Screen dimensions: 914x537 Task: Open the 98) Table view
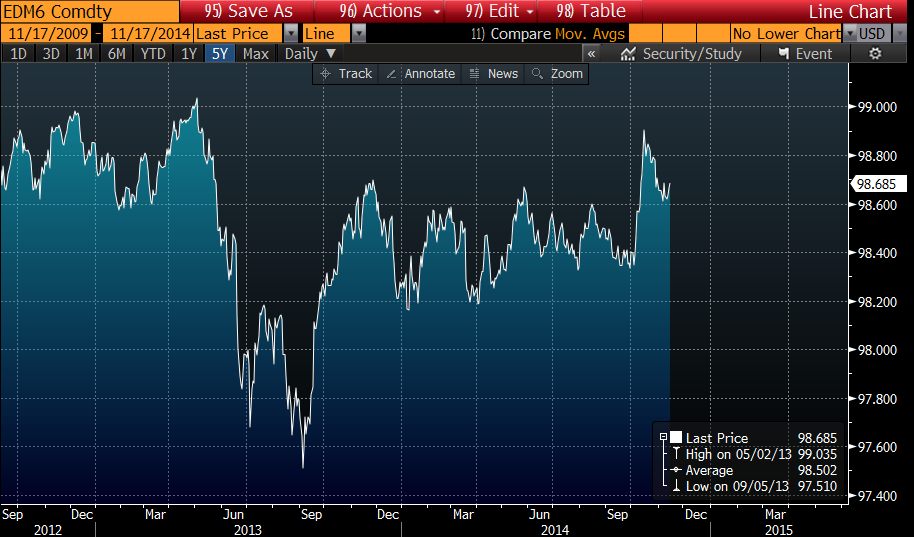click(590, 11)
